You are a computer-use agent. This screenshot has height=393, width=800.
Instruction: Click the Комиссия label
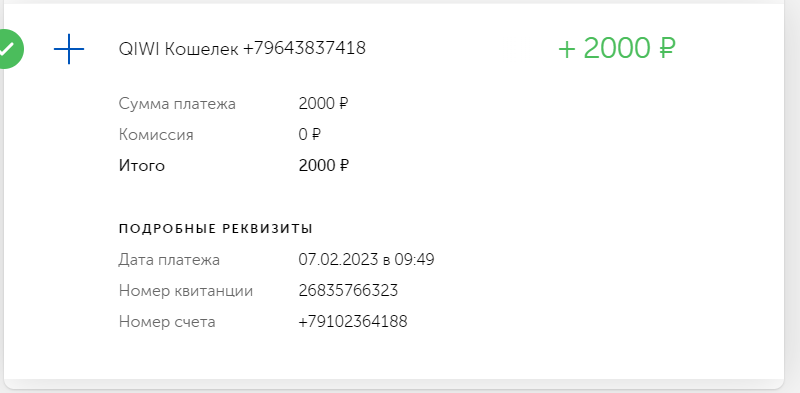(156, 135)
